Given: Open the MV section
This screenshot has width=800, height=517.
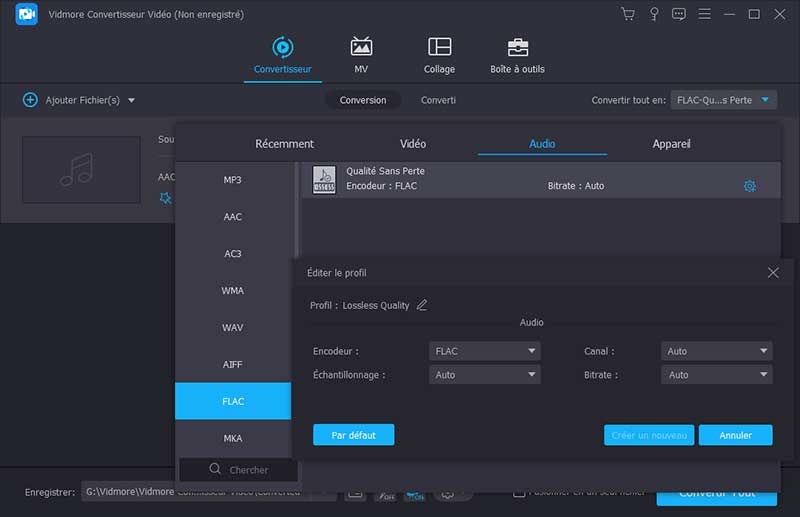Looking at the screenshot, I should pos(361,56).
